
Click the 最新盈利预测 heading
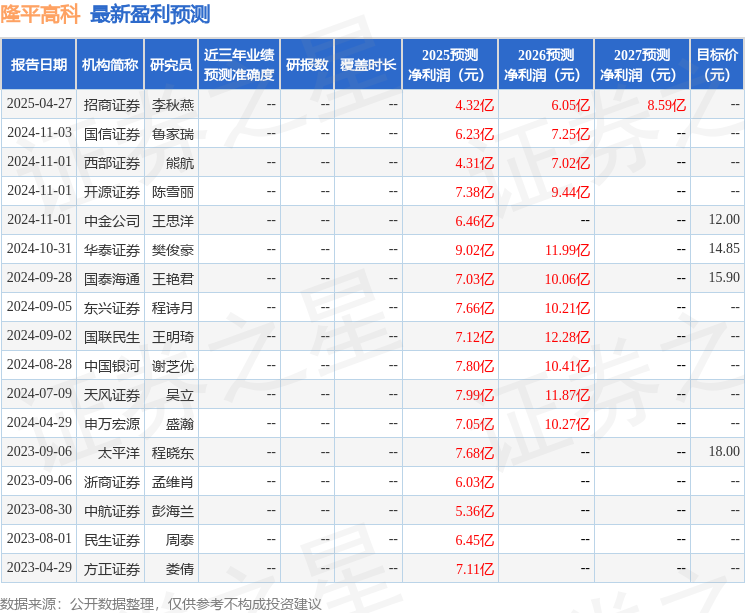pyautogui.click(x=150, y=14)
